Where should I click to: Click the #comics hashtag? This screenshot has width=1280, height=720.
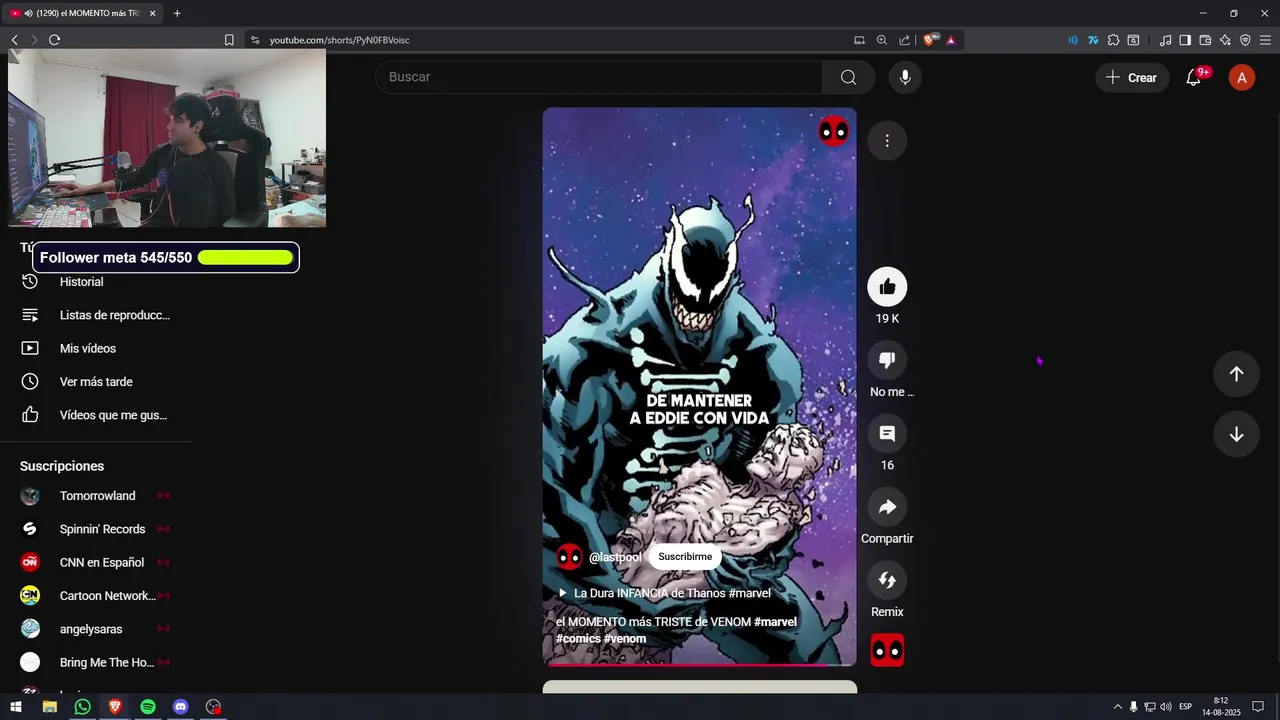578,639
